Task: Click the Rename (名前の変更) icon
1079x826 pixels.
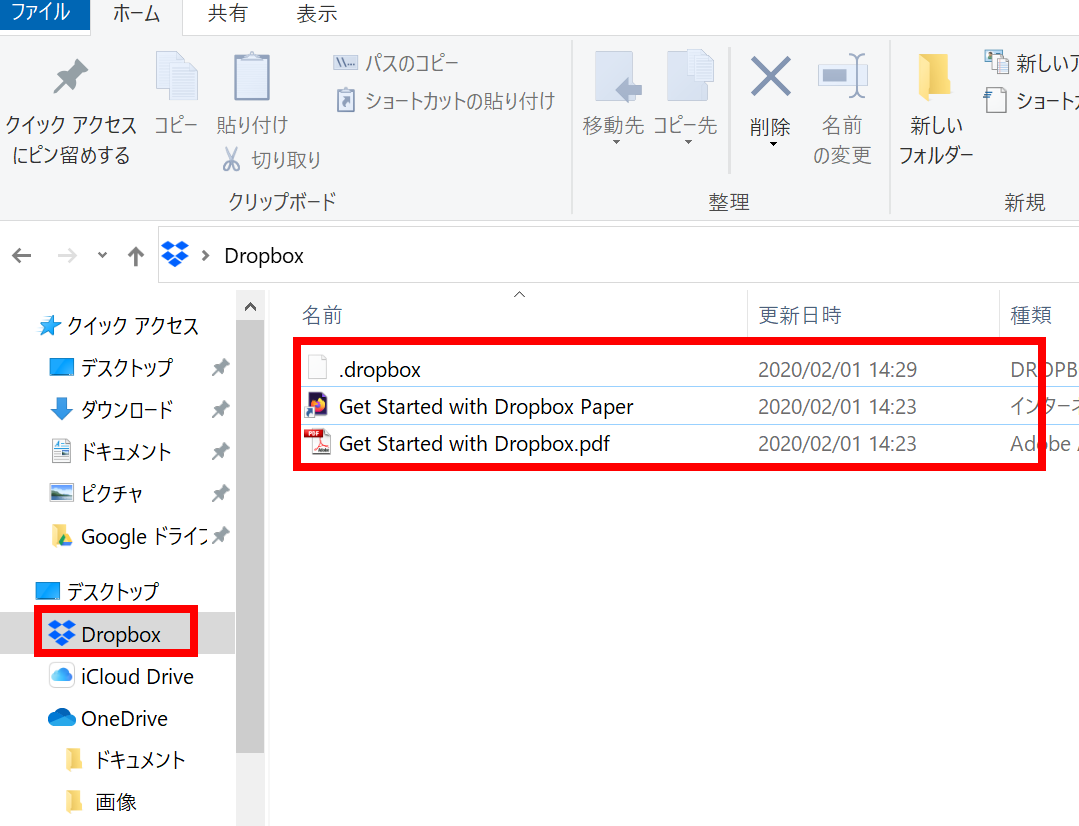Action: click(843, 76)
